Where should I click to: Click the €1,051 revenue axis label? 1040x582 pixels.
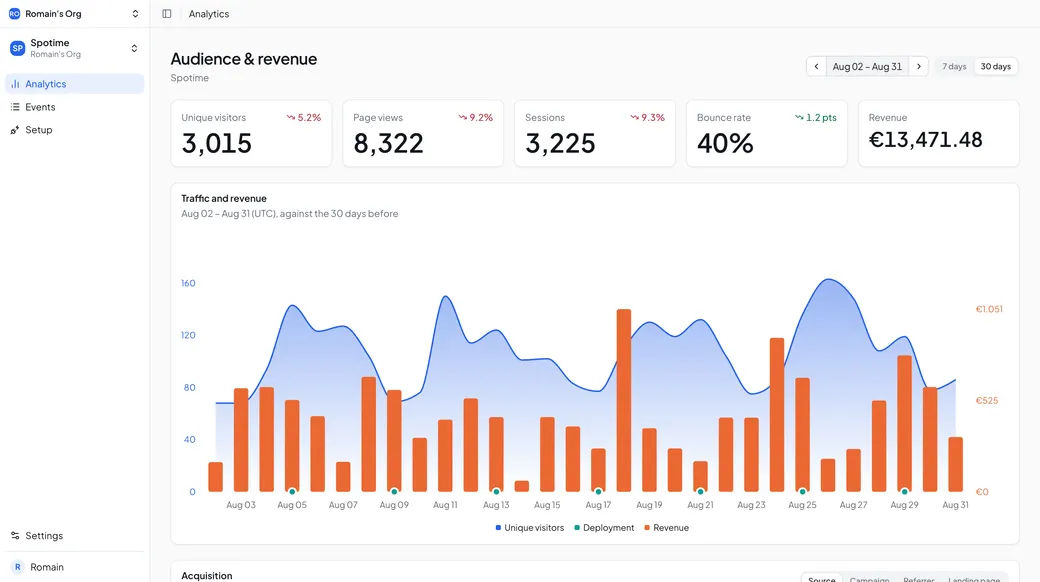[x=989, y=309]
